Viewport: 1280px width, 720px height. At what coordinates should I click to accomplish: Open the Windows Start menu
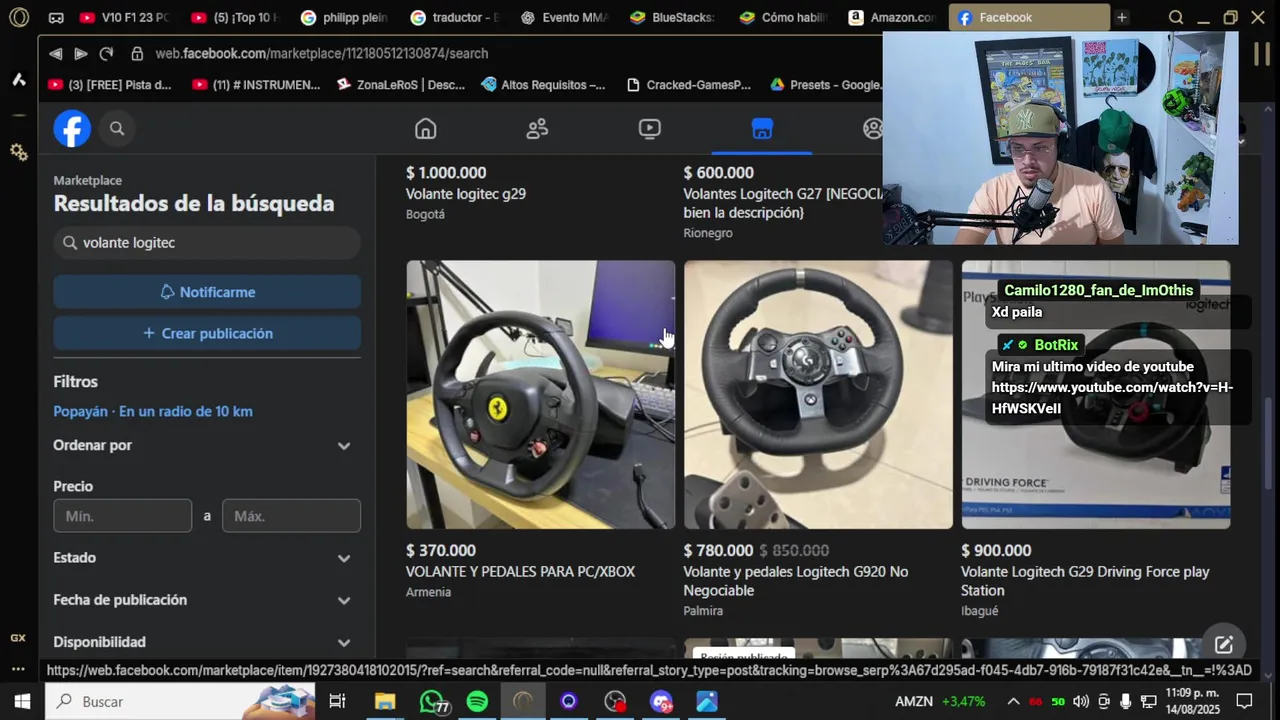pyautogui.click(x=22, y=701)
